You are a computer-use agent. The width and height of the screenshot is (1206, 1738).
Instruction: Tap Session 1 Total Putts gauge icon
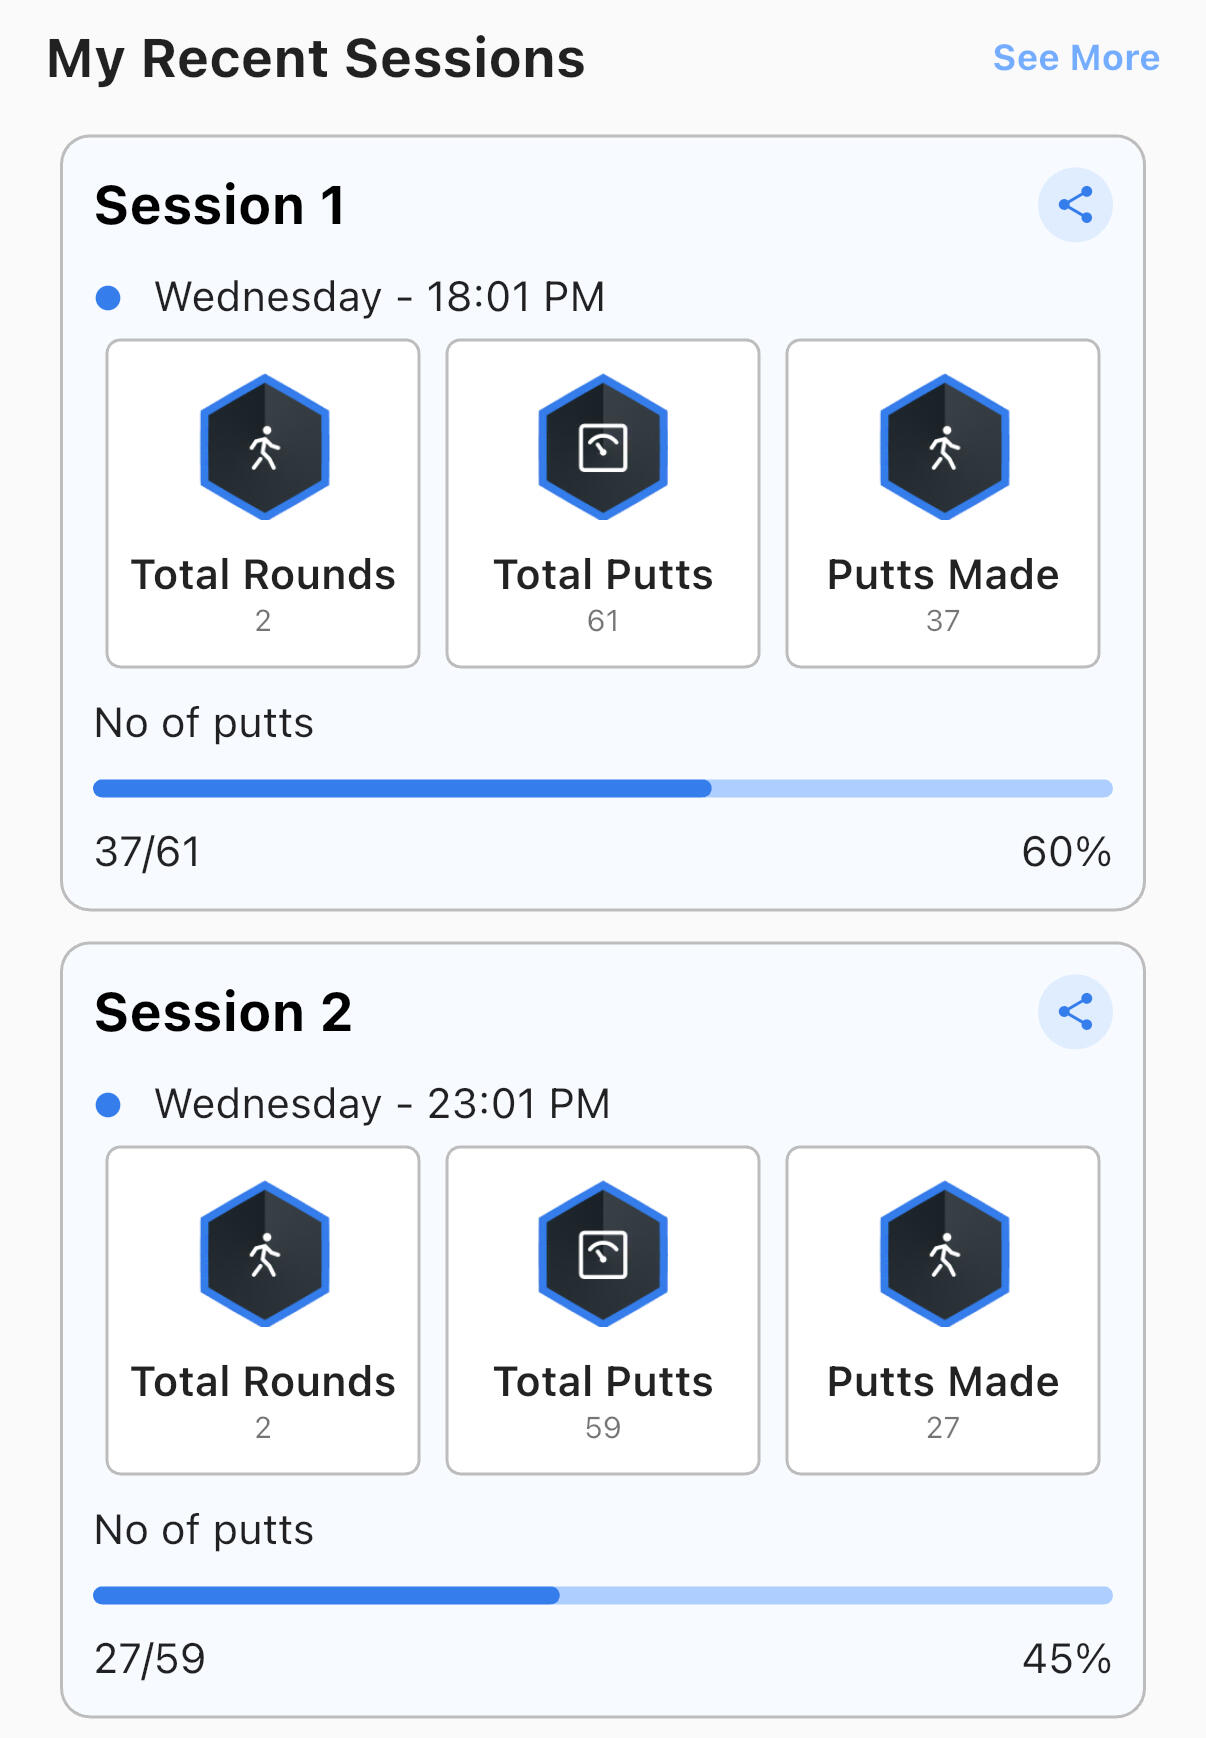click(x=603, y=447)
